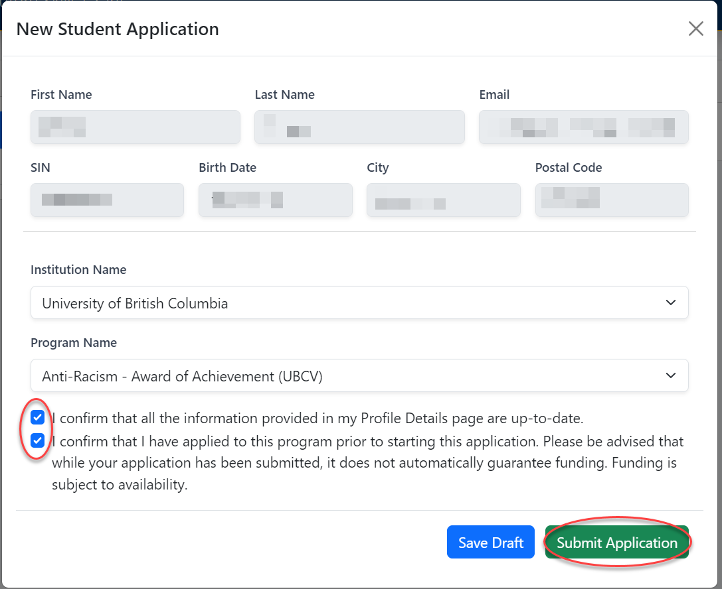This screenshot has height=590, width=722.
Task: Click the Last Name label
Action: (285, 94)
